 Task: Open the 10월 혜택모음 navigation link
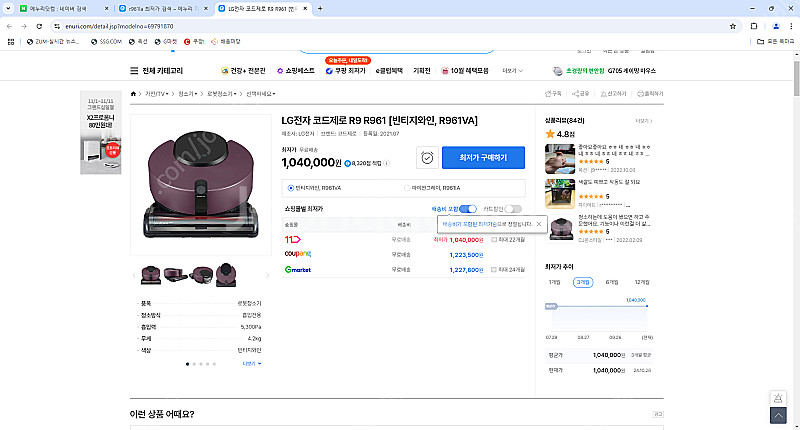tap(465, 71)
